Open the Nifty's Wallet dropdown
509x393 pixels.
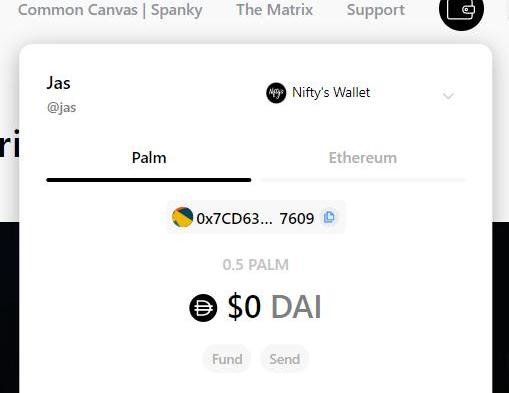click(360, 93)
